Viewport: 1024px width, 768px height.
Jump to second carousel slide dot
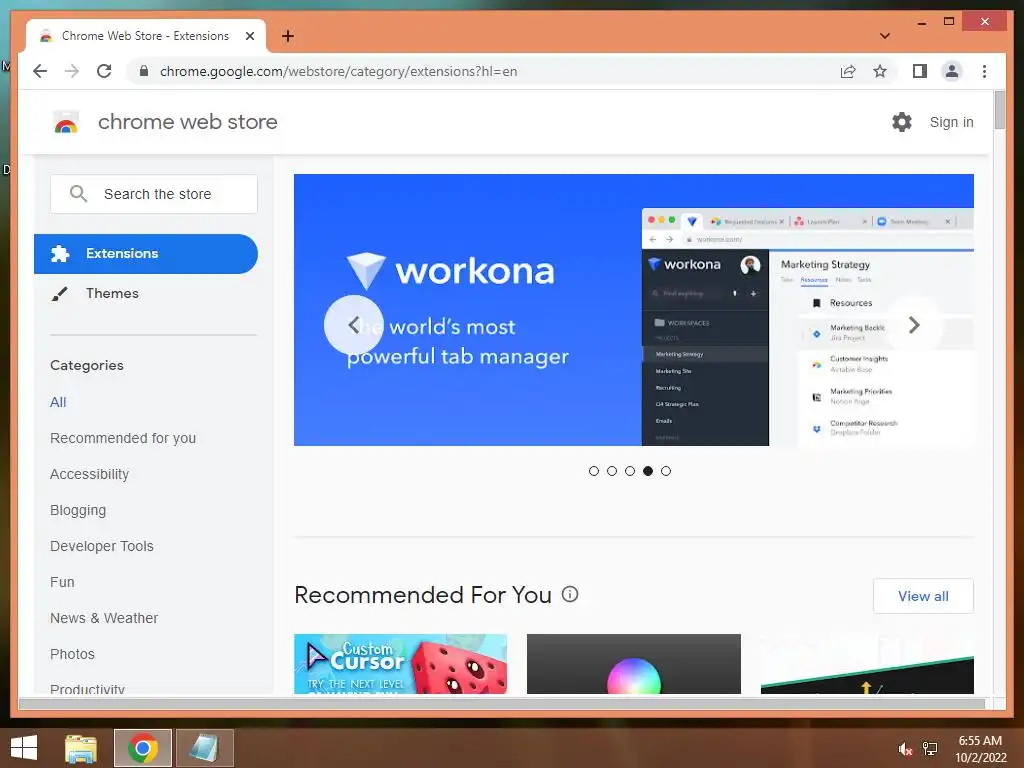612,471
